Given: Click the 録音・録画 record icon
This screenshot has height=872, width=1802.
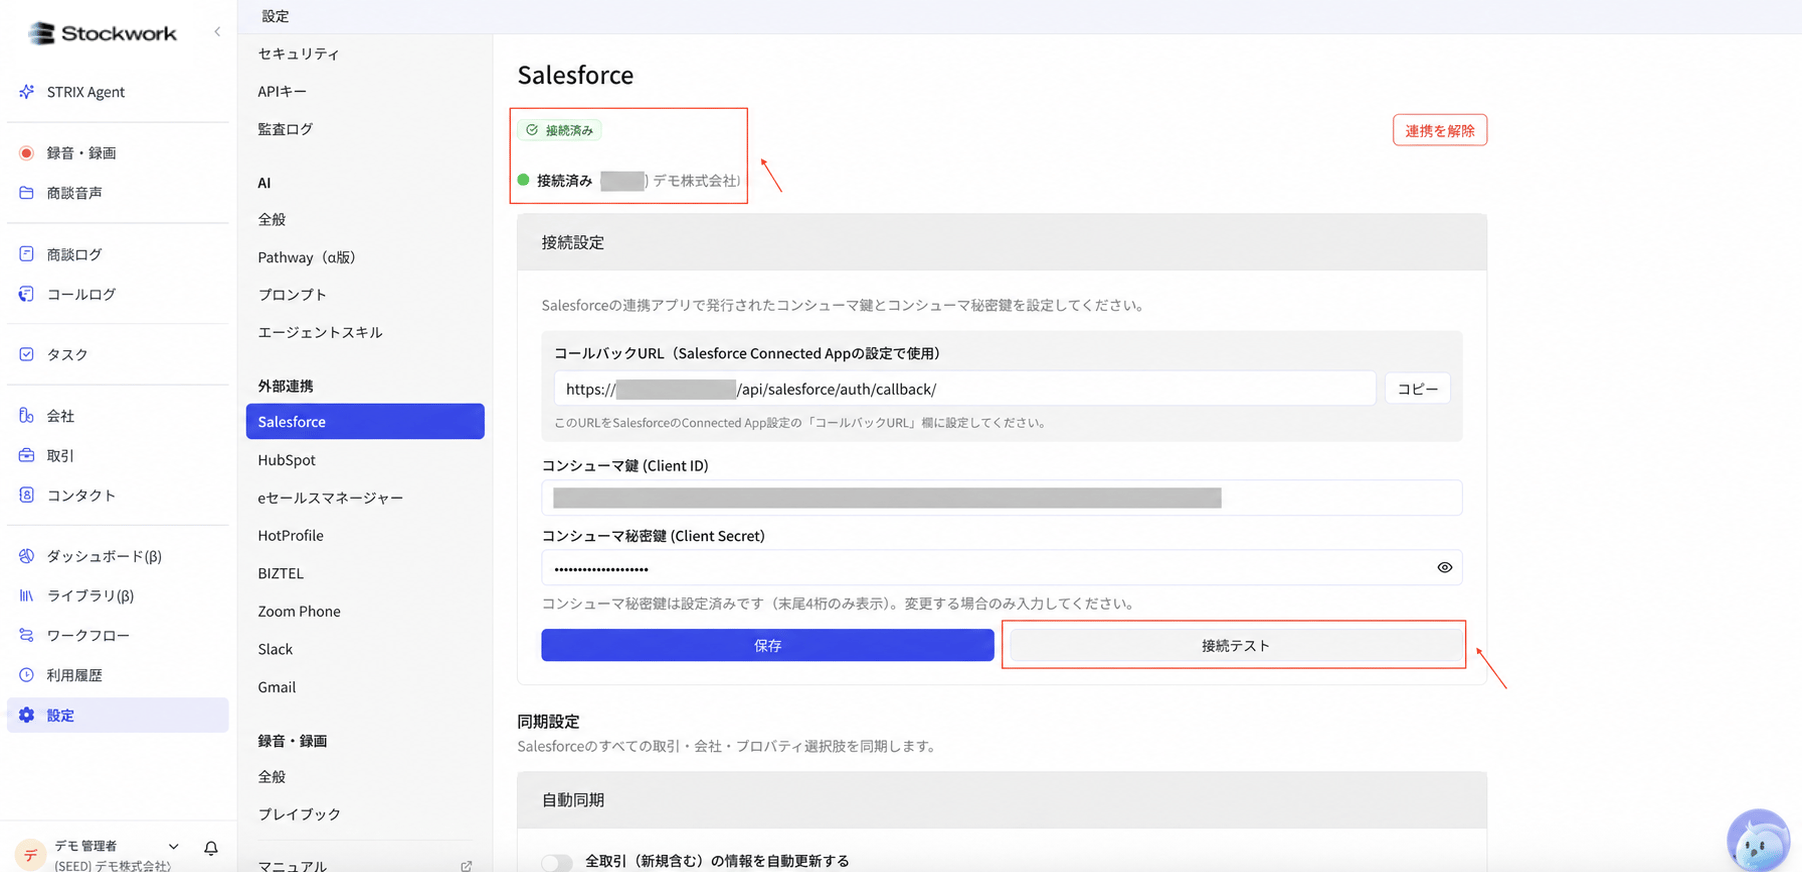Looking at the screenshot, I should point(27,153).
